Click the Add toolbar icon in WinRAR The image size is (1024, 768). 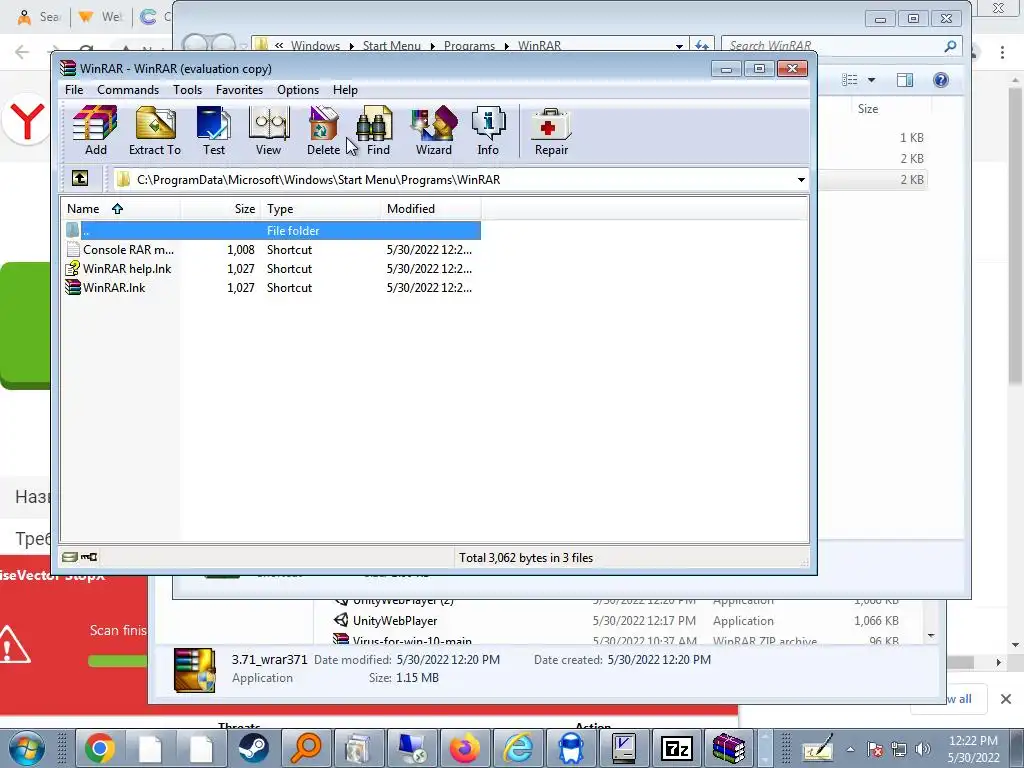pos(95,131)
